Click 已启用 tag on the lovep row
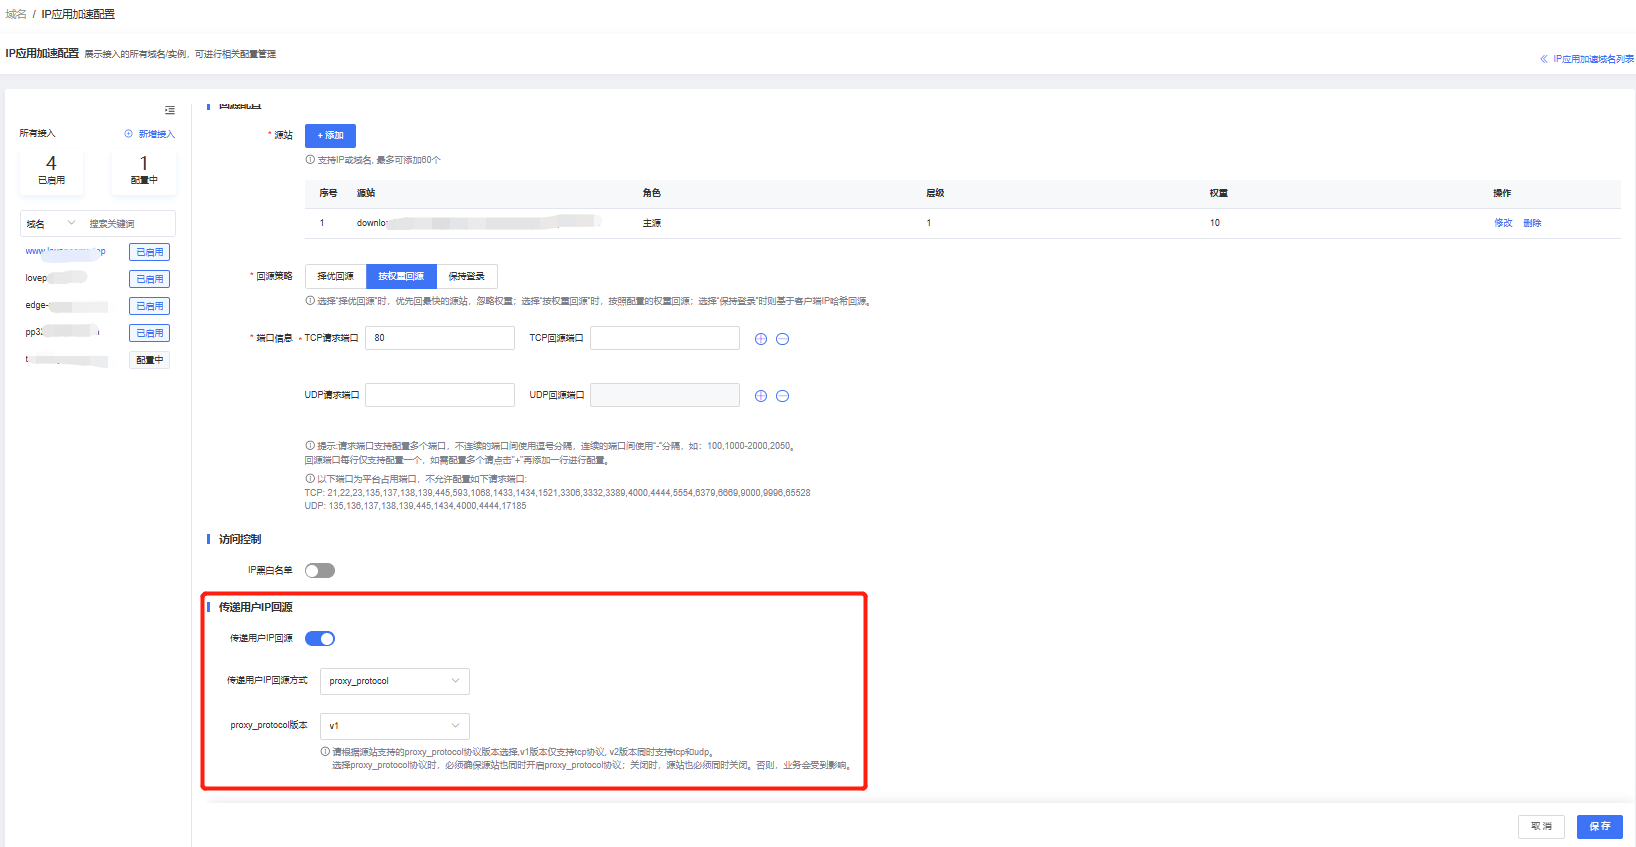This screenshot has height=847, width=1636. (150, 279)
